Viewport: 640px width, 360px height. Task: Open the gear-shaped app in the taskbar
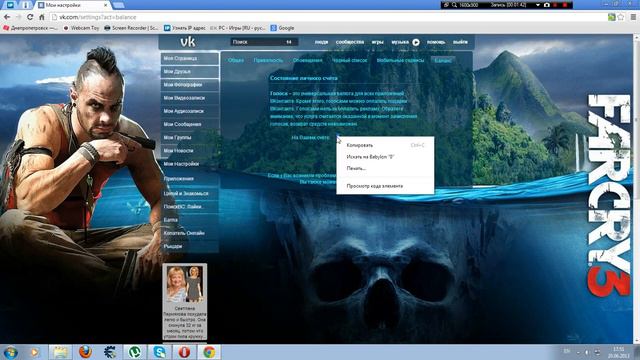pyautogui.click(x=110, y=352)
